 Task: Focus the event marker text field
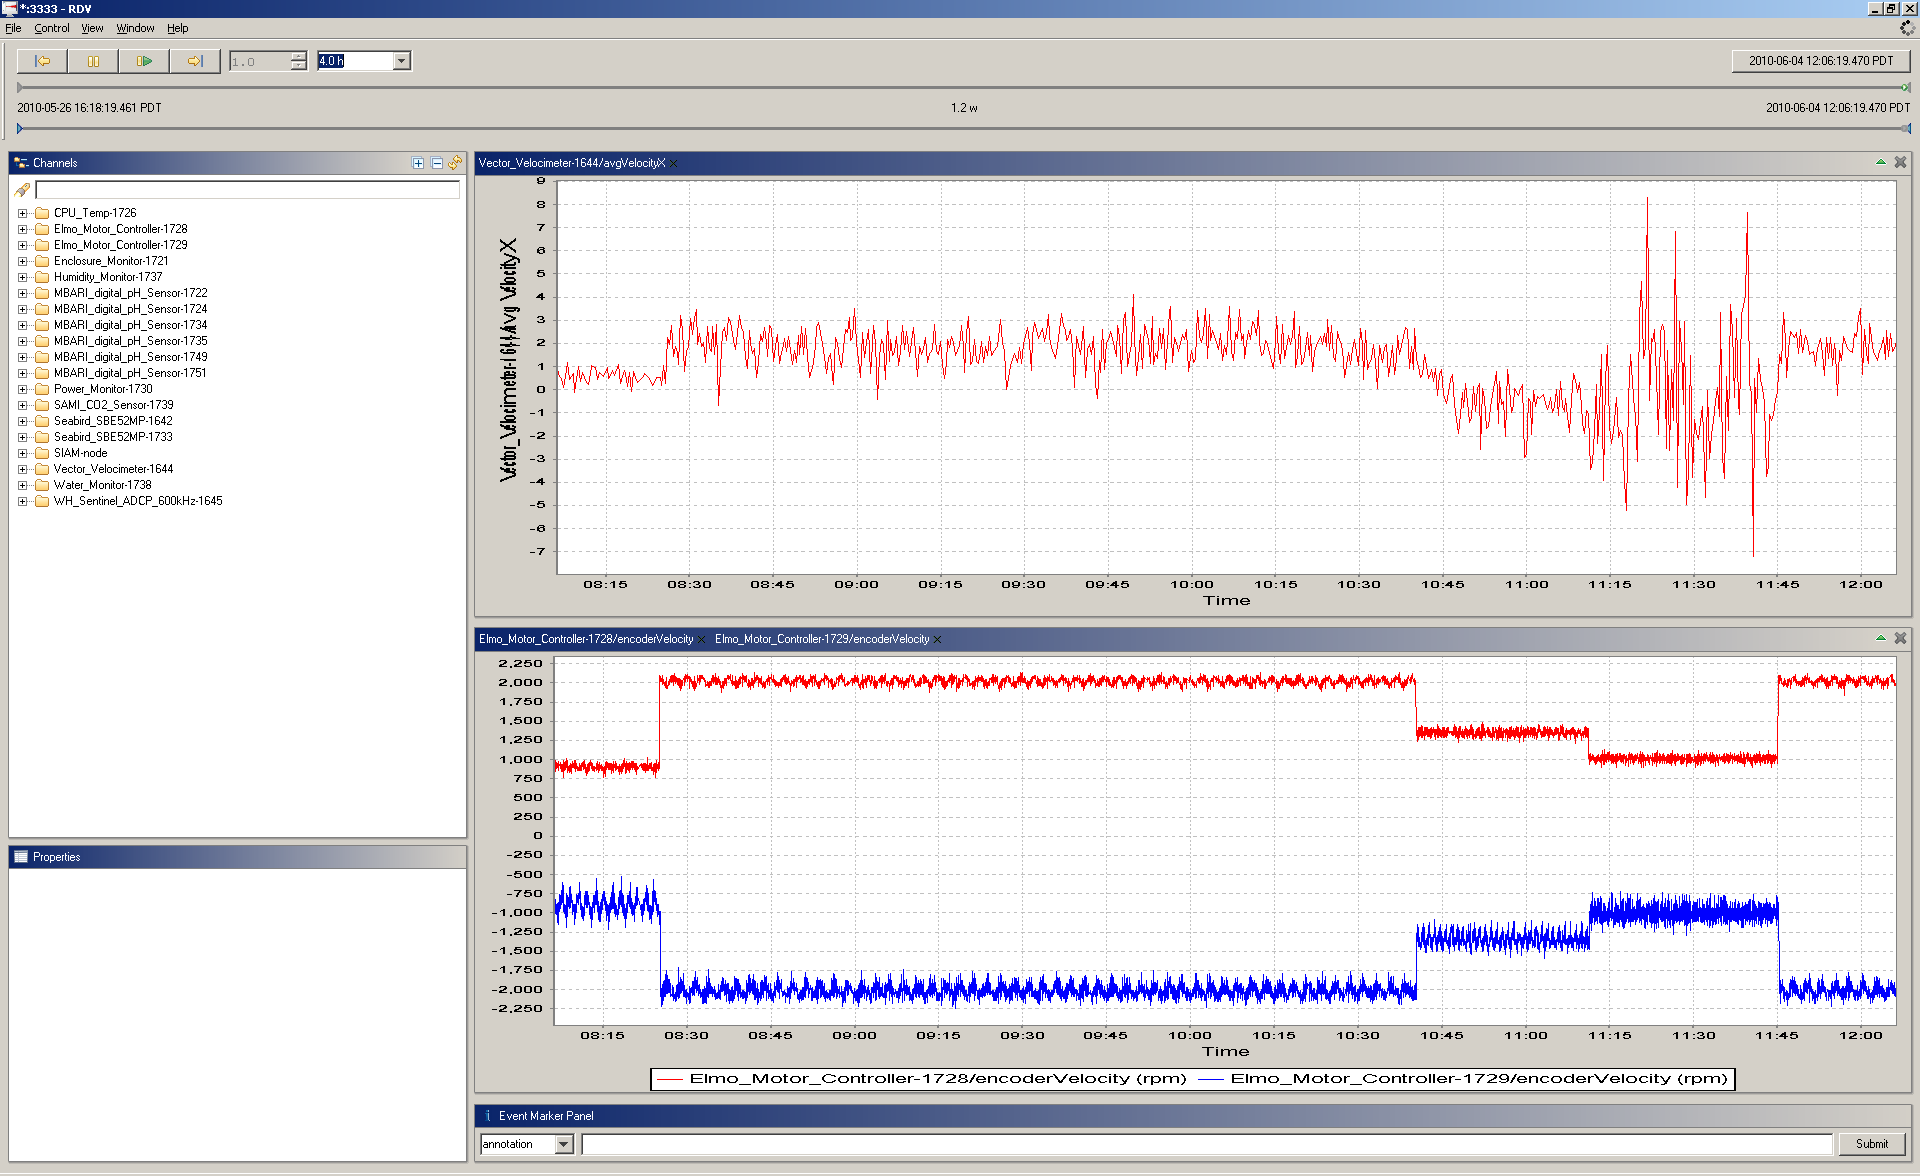point(1206,1144)
